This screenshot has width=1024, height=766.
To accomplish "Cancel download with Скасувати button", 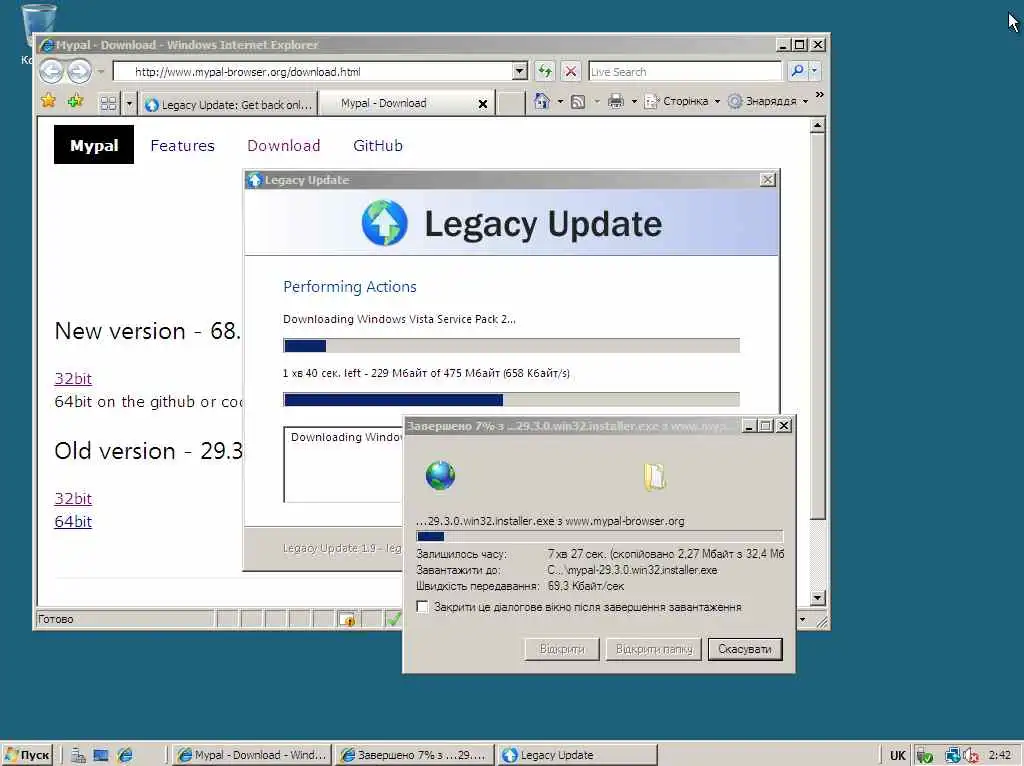I will 745,649.
